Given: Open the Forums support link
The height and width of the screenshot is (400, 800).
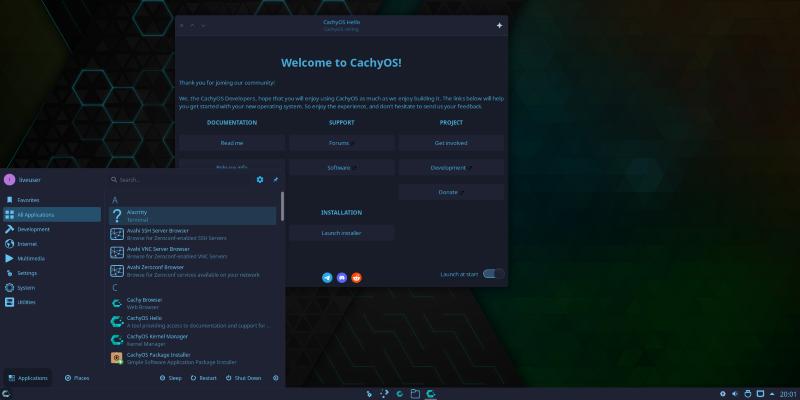Looking at the screenshot, I should click(x=340, y=143).
